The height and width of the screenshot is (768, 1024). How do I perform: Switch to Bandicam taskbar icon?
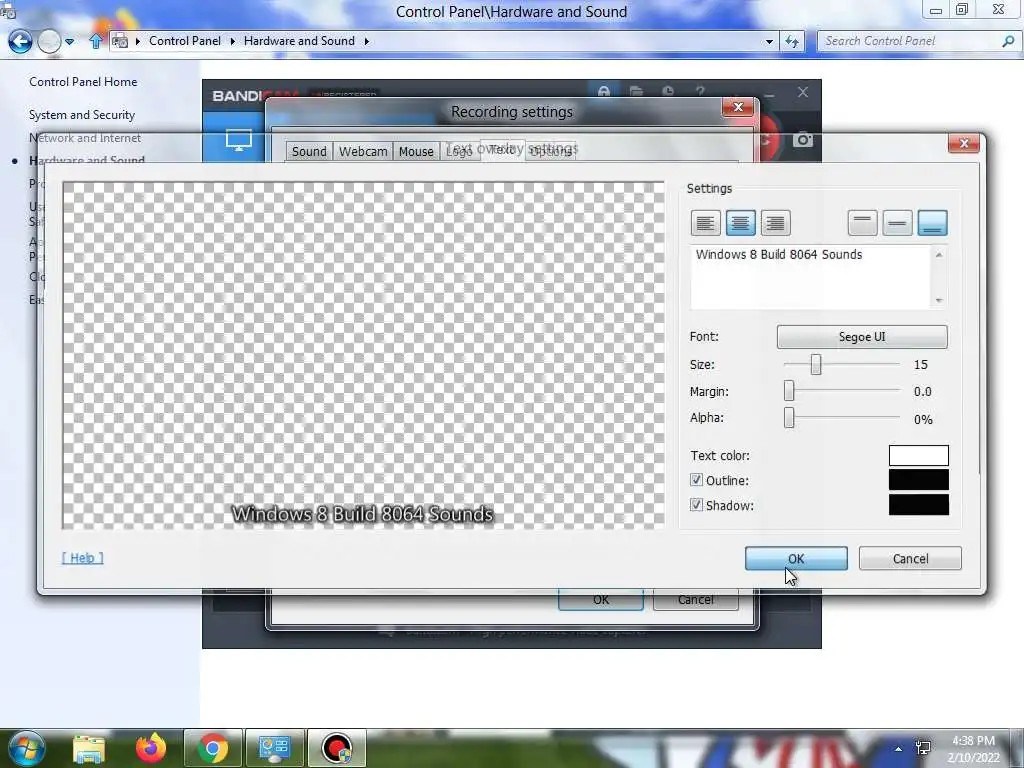tap(336, 748)
